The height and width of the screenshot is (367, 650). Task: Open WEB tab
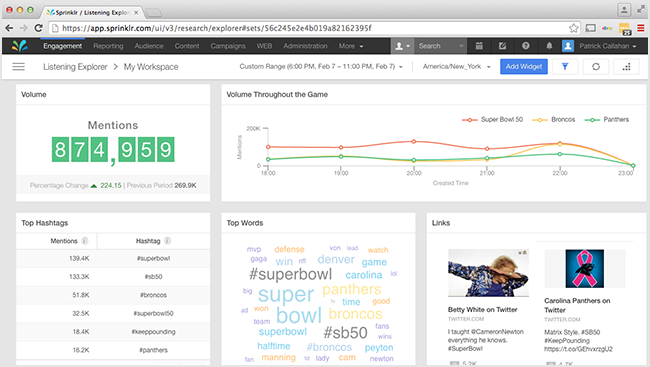[x=264, y=46]
